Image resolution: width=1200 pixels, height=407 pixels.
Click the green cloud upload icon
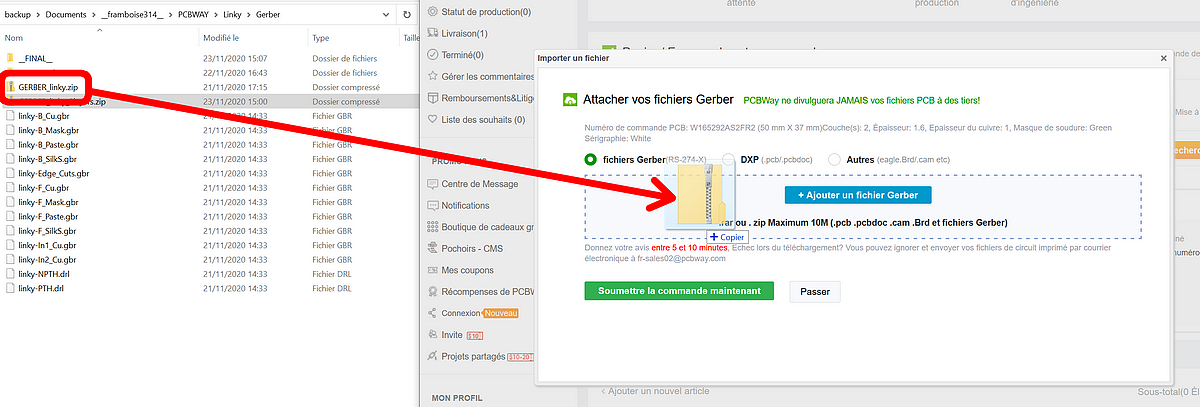click(x=570, y=100)
